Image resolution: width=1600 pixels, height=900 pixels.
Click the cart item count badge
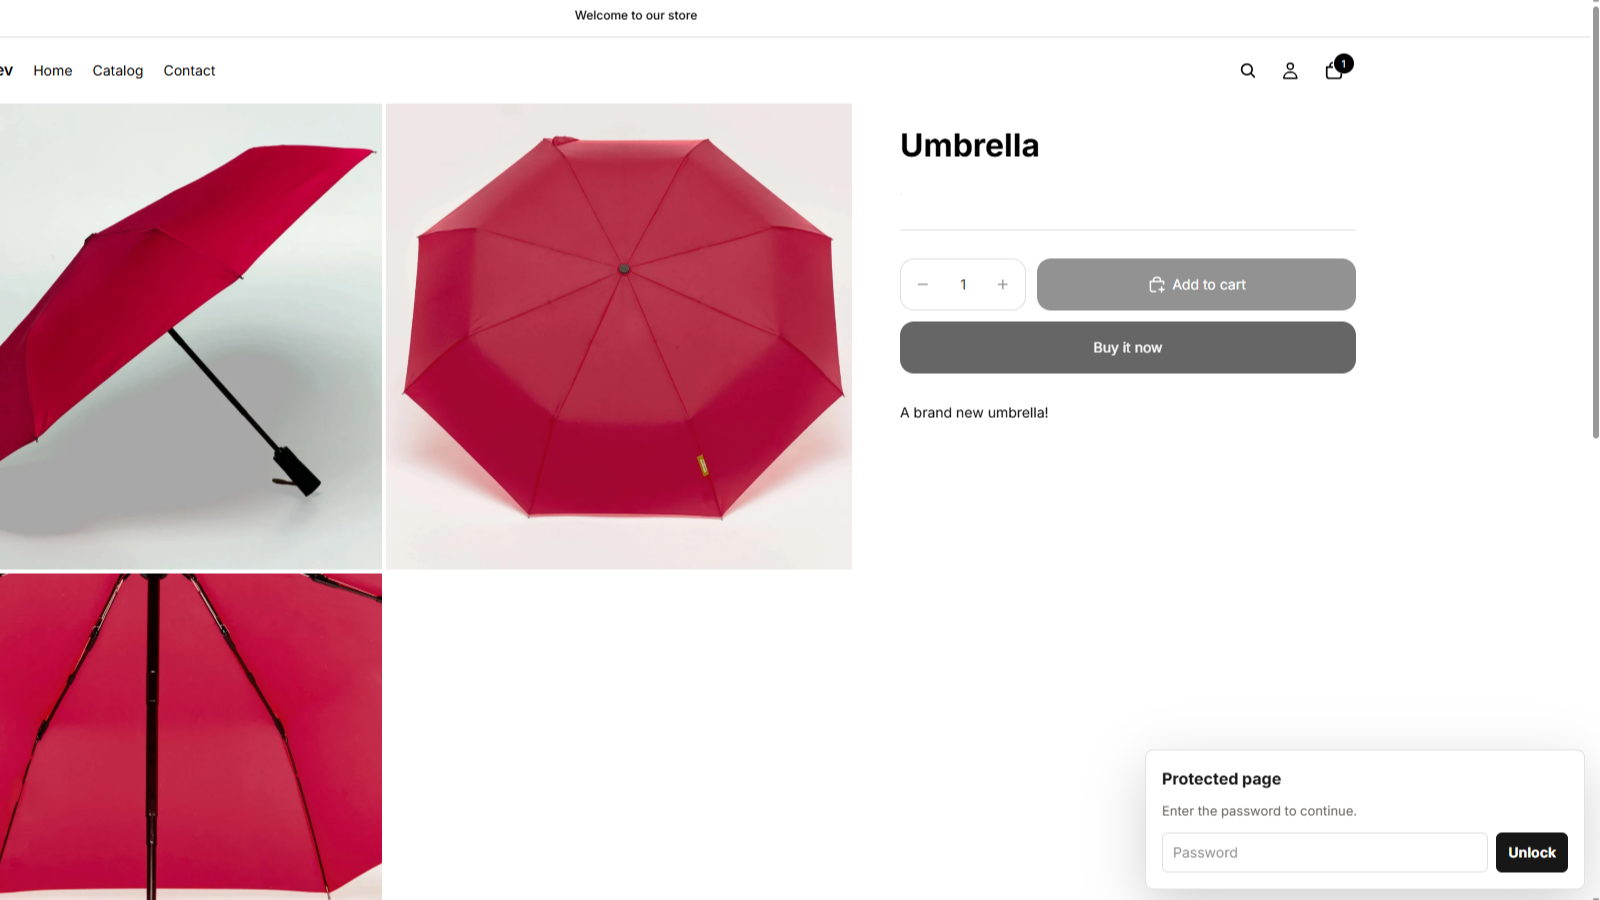1344,64
